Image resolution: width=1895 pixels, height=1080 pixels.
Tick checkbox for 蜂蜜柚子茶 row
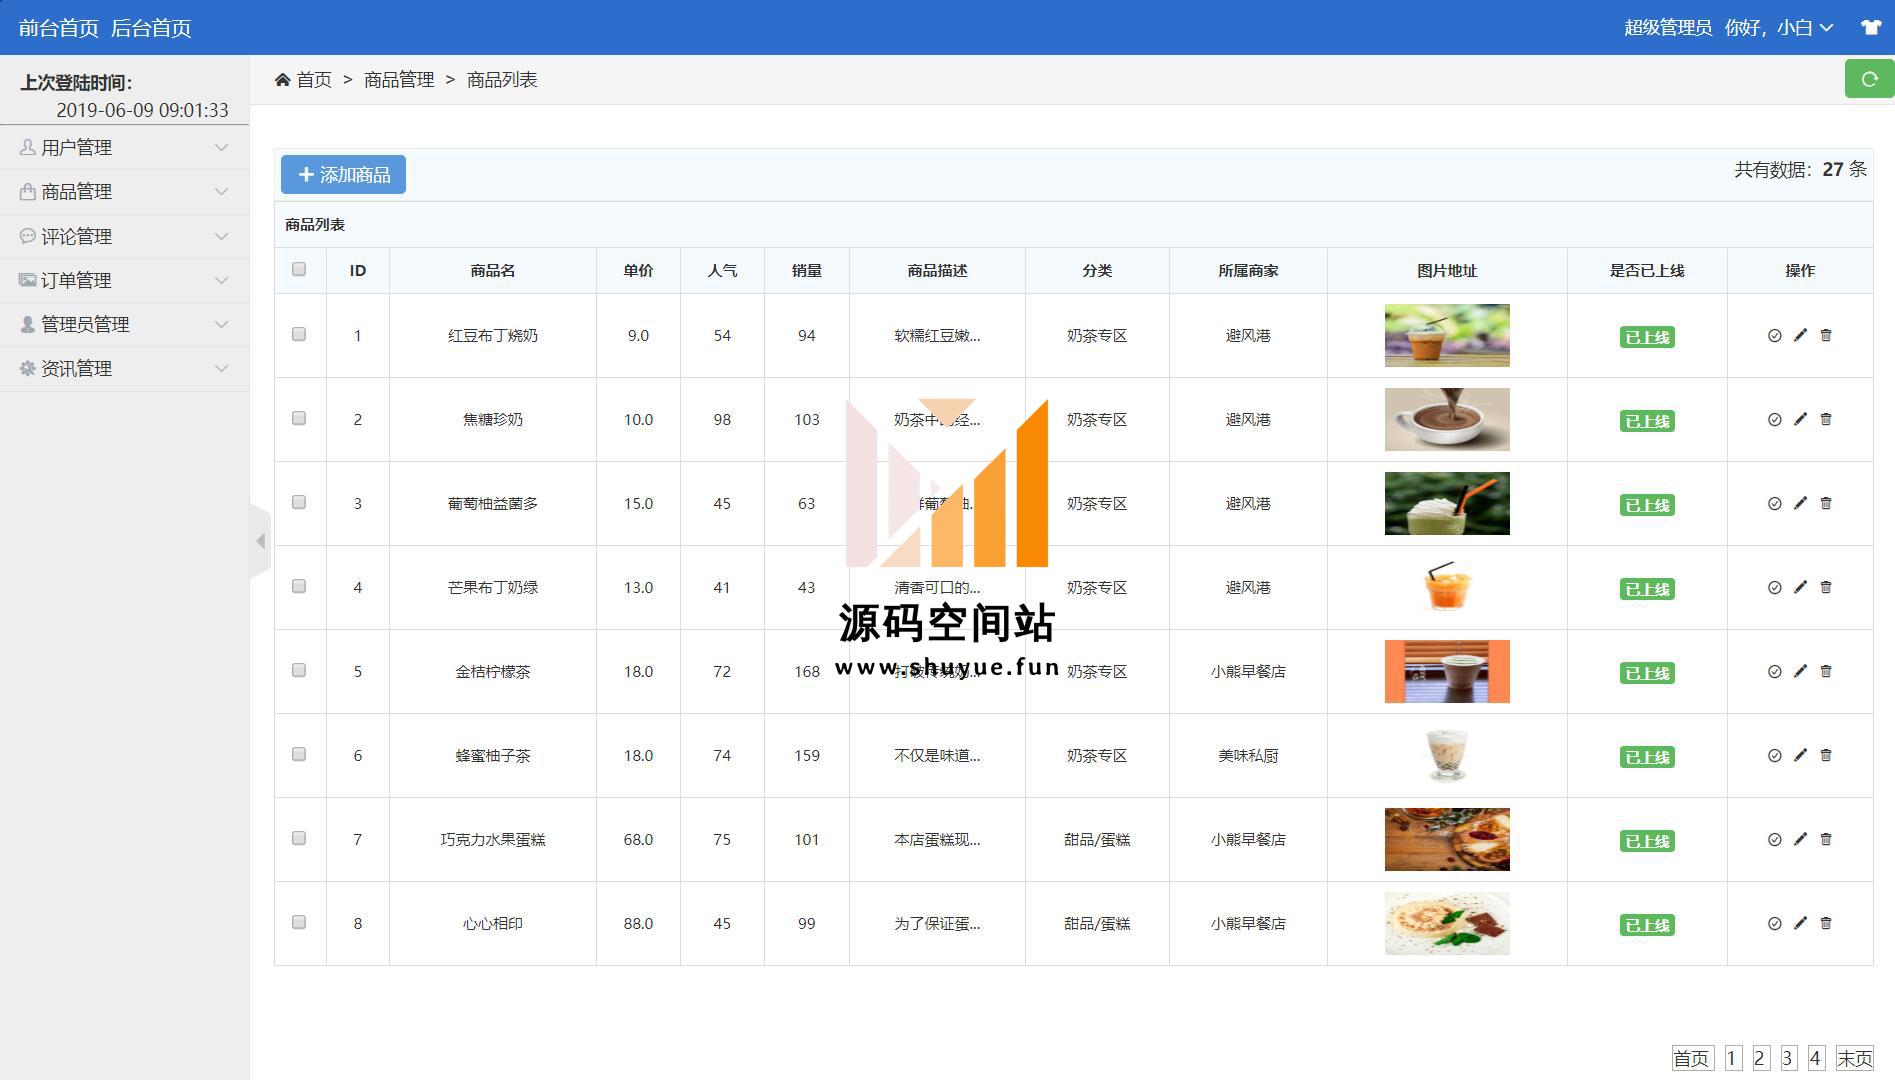pyautogui.click(x=299, y=754)
